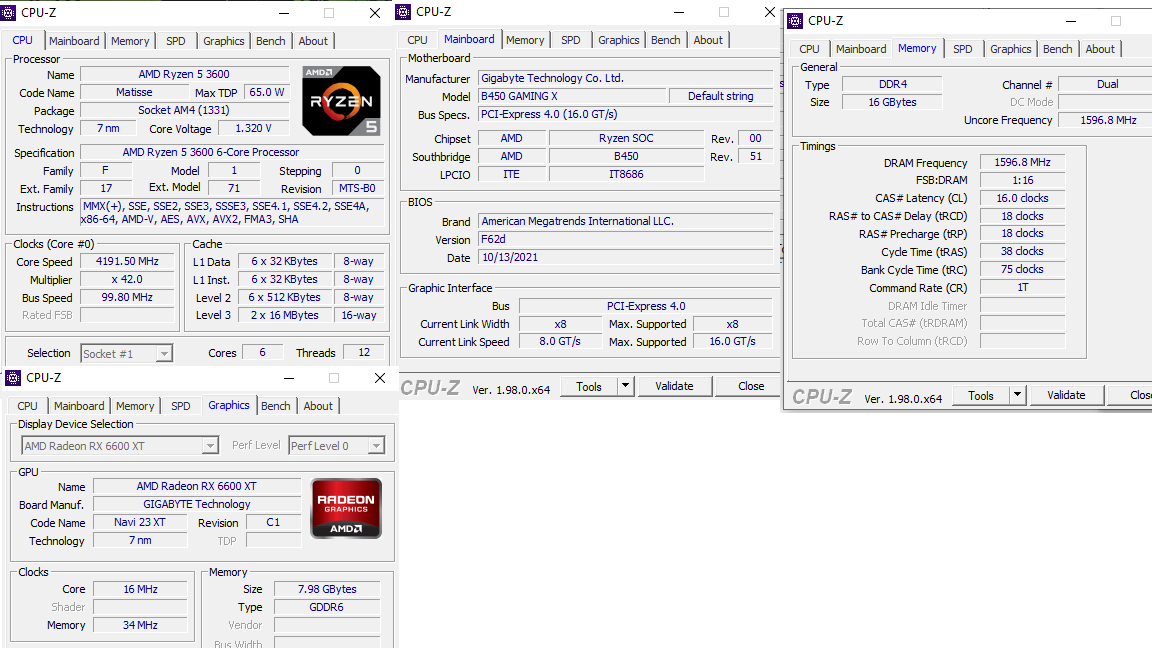The height and width of the screenshot is (648, 1152).
Task: Switch to CPU tab in the Memory window
Action: pos(809,49)
